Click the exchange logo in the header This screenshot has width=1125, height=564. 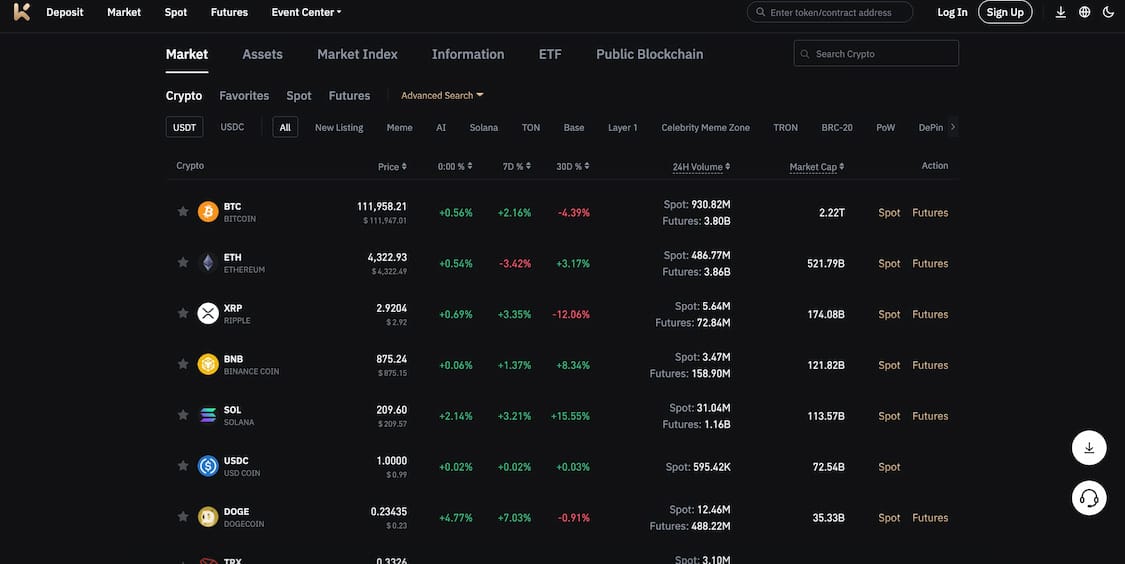[x=22, y=11]
